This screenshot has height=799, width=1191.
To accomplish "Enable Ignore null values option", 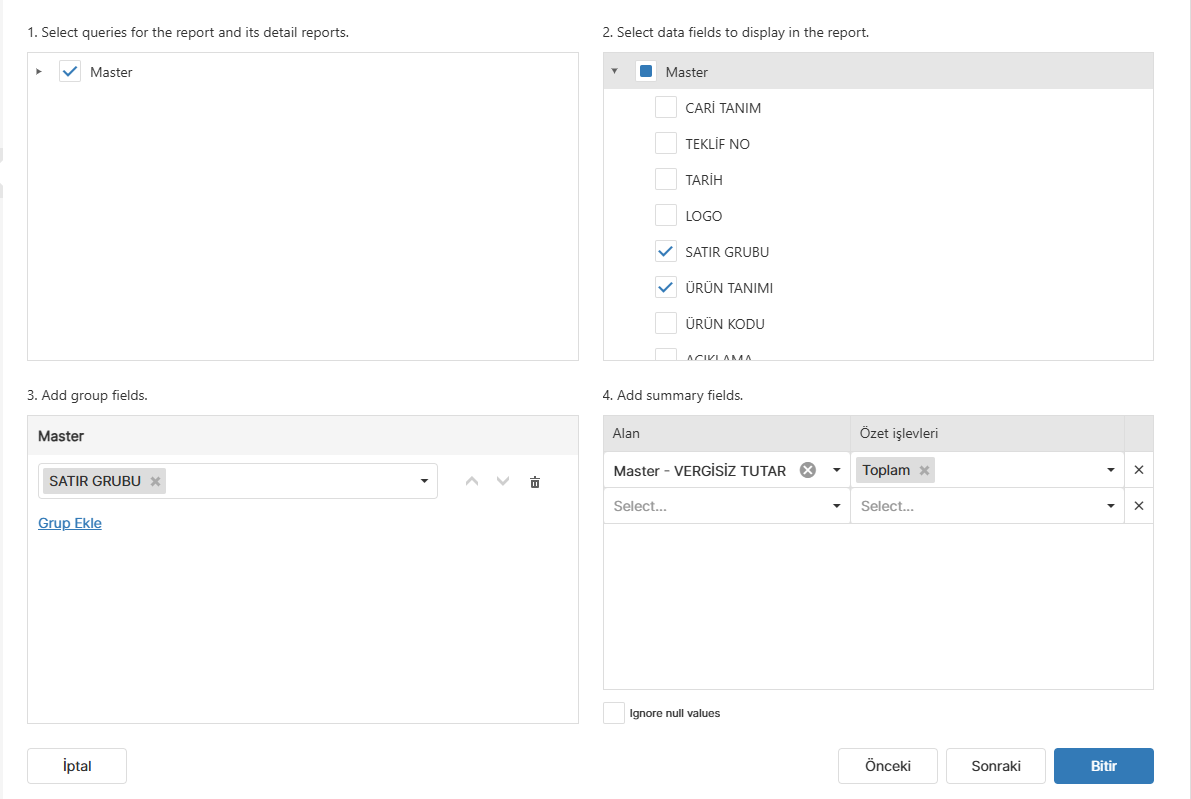I will click(614, 713).
